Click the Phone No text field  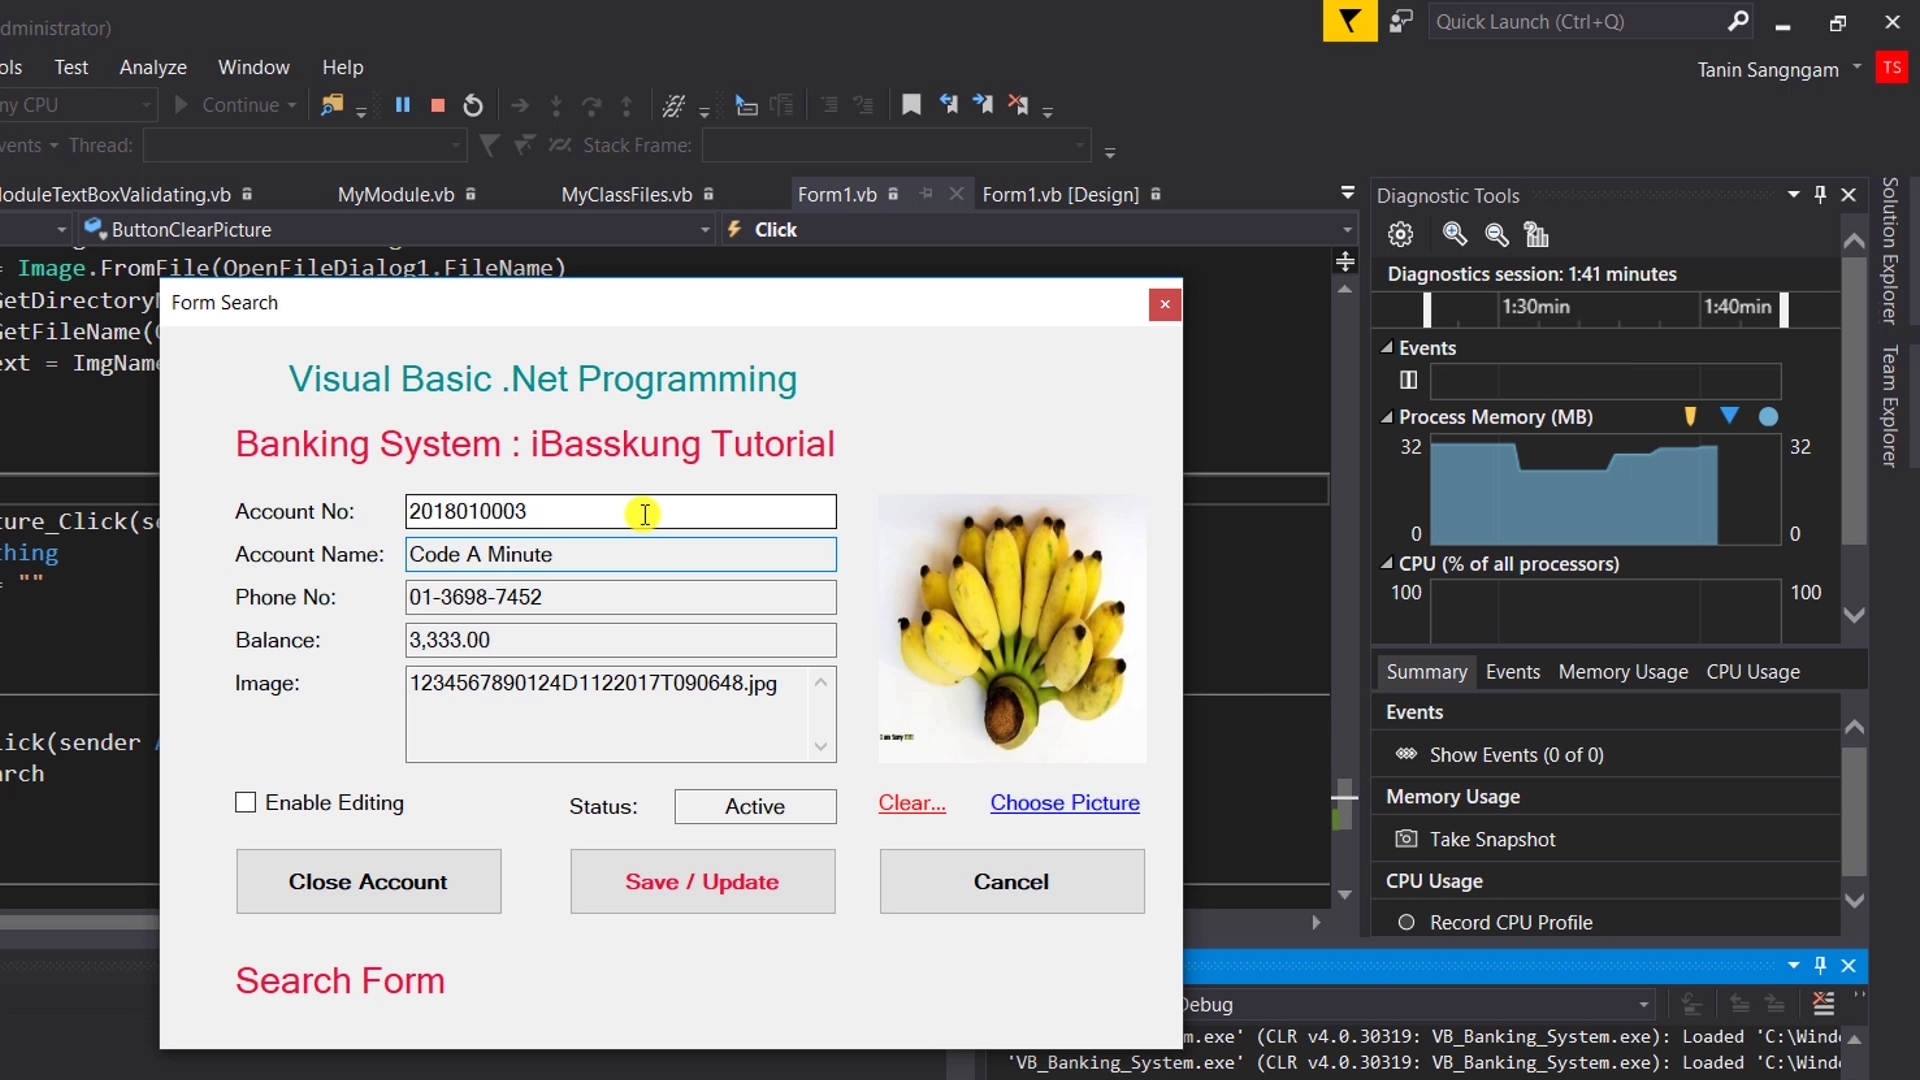pos(621,597)
